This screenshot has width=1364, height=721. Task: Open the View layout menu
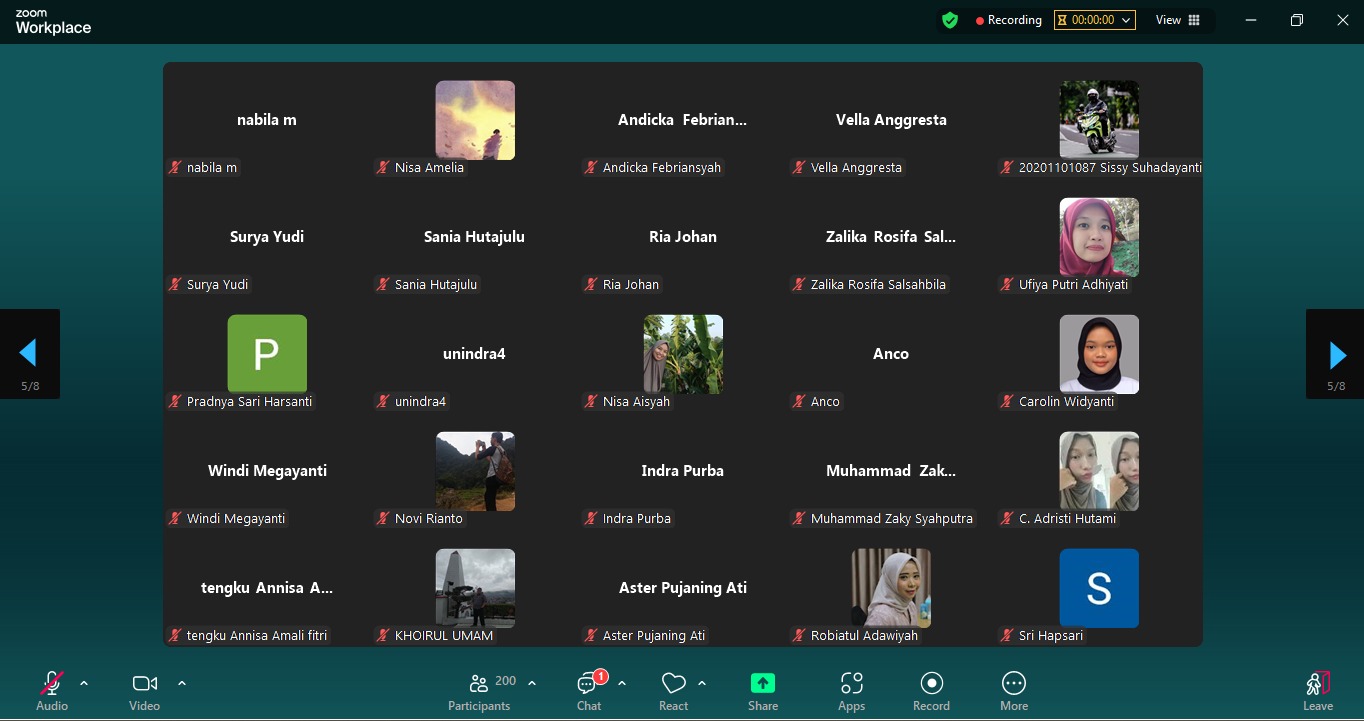click(1178, 20)
